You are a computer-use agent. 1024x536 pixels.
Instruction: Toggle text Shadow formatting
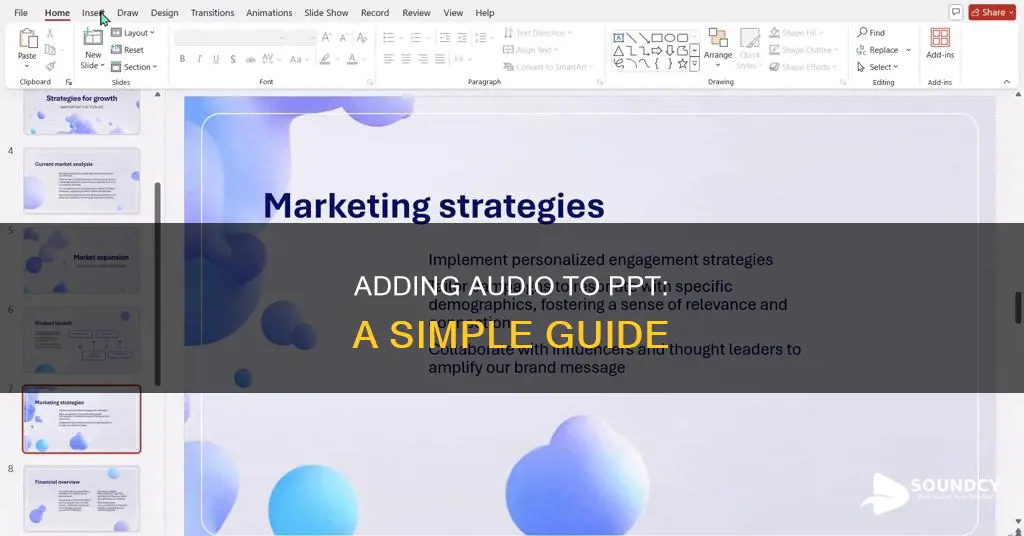tap(233, 59)
